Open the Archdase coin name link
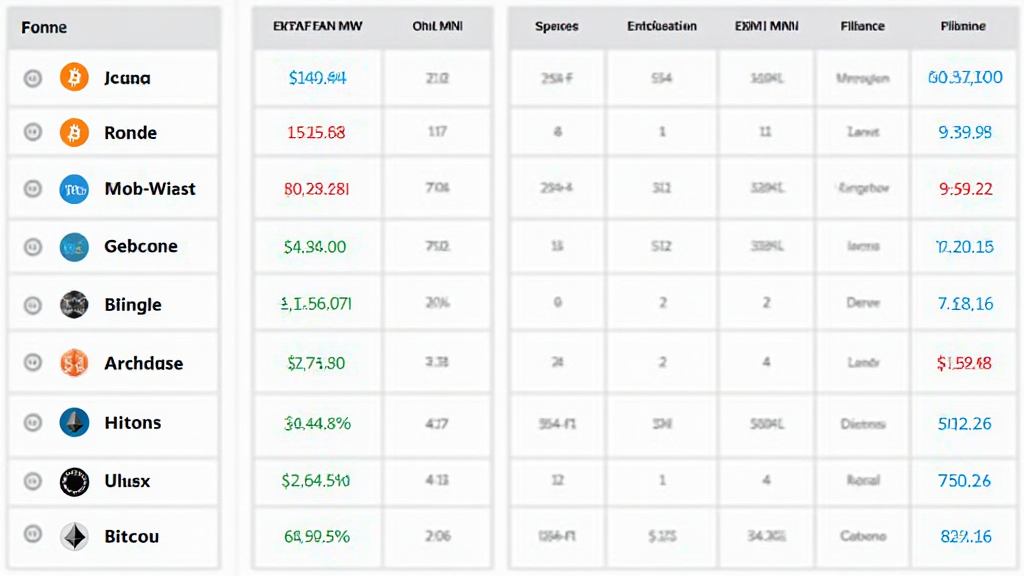Image resolution: width=1024 pixels, height=576 pixels. pos(144,363)
